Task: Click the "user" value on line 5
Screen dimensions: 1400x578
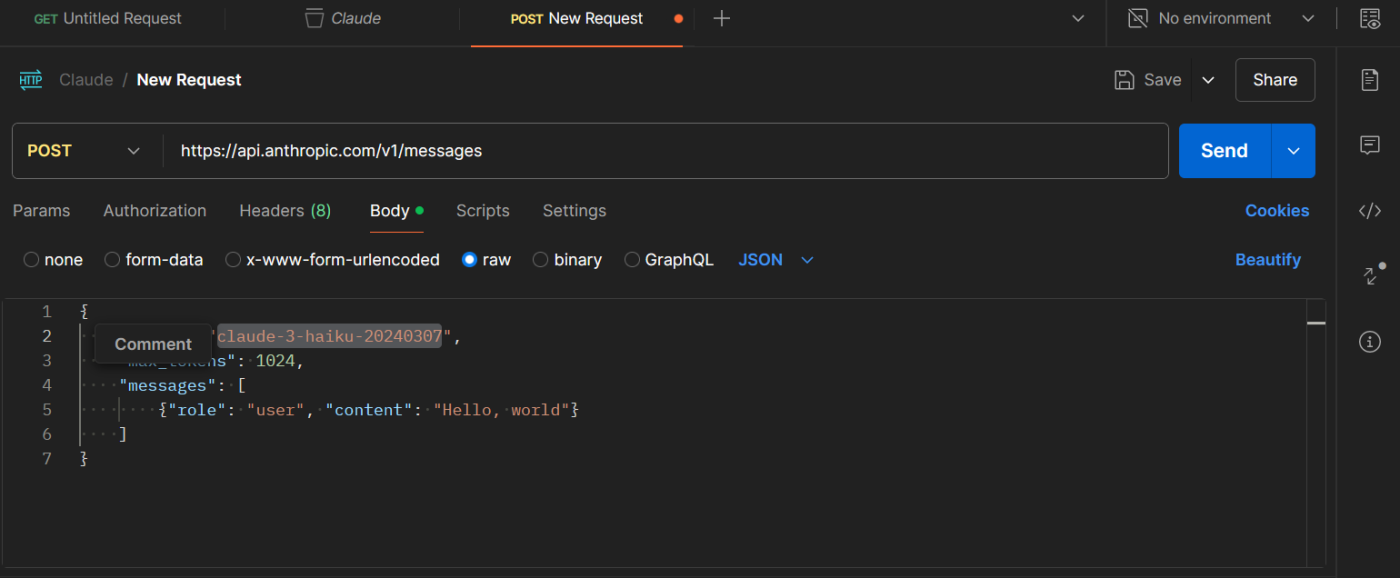Action: pos(277,410)
